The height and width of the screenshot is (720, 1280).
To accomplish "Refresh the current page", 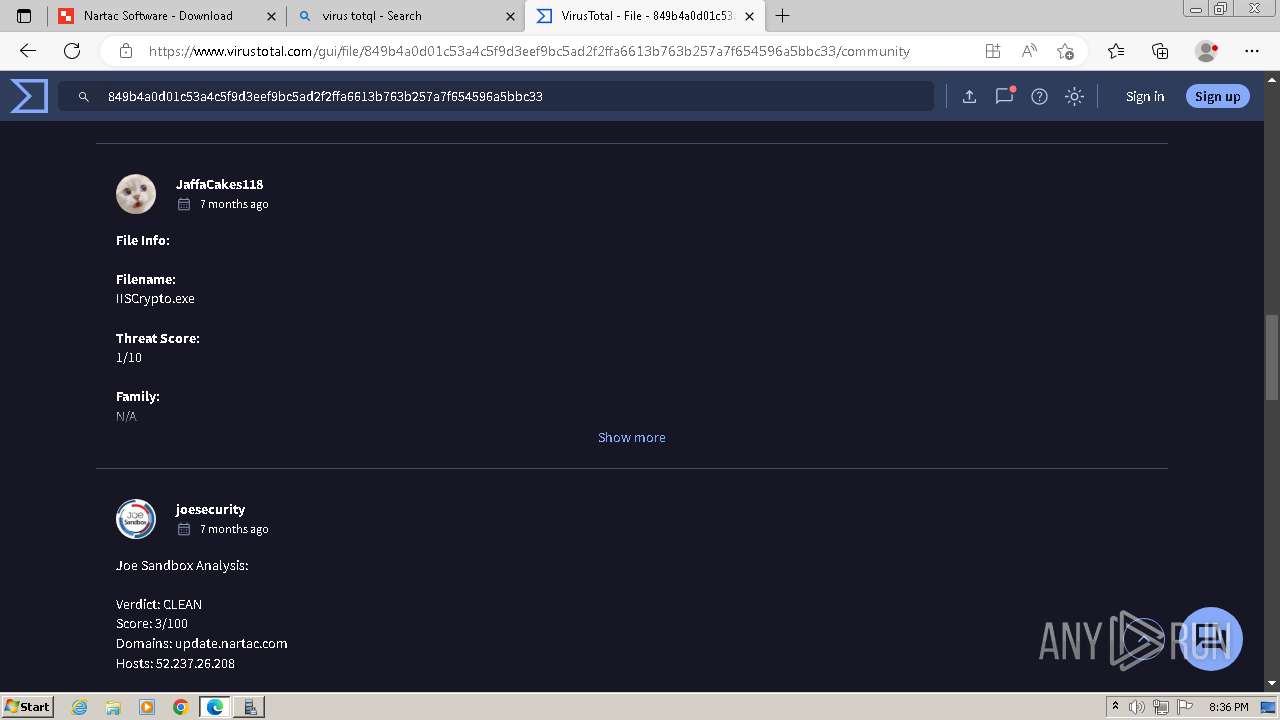I will (x=72, y=51).
